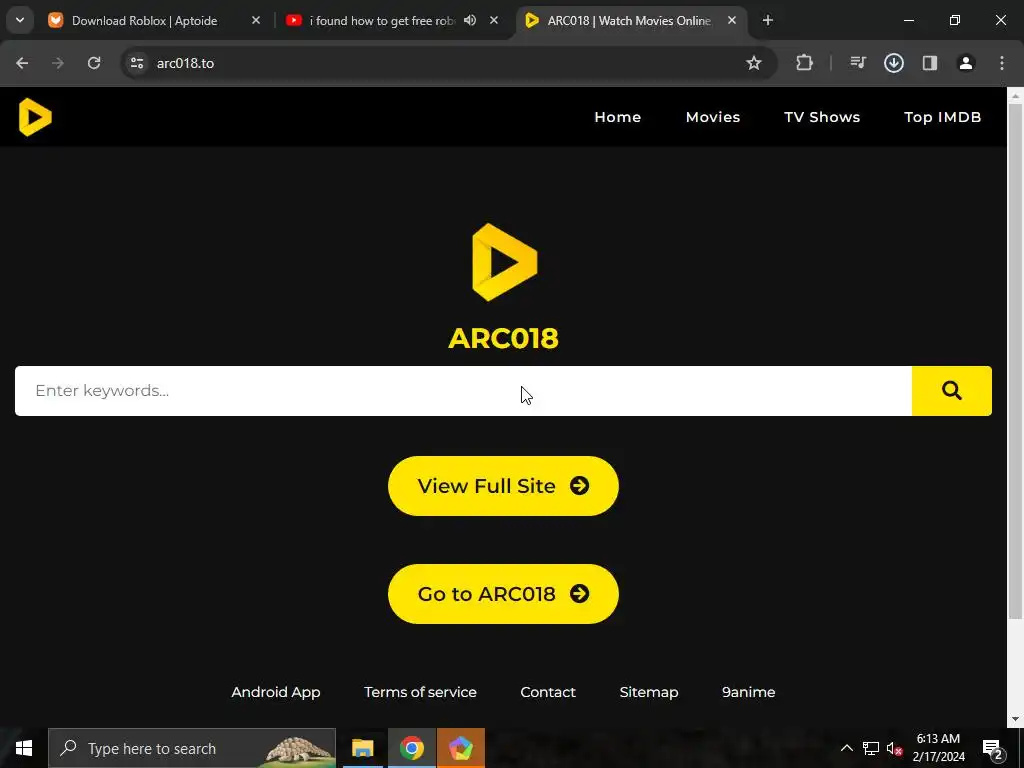Reload the page with the refresh icon
This screenshot has width=1024, height=768.
94,63
